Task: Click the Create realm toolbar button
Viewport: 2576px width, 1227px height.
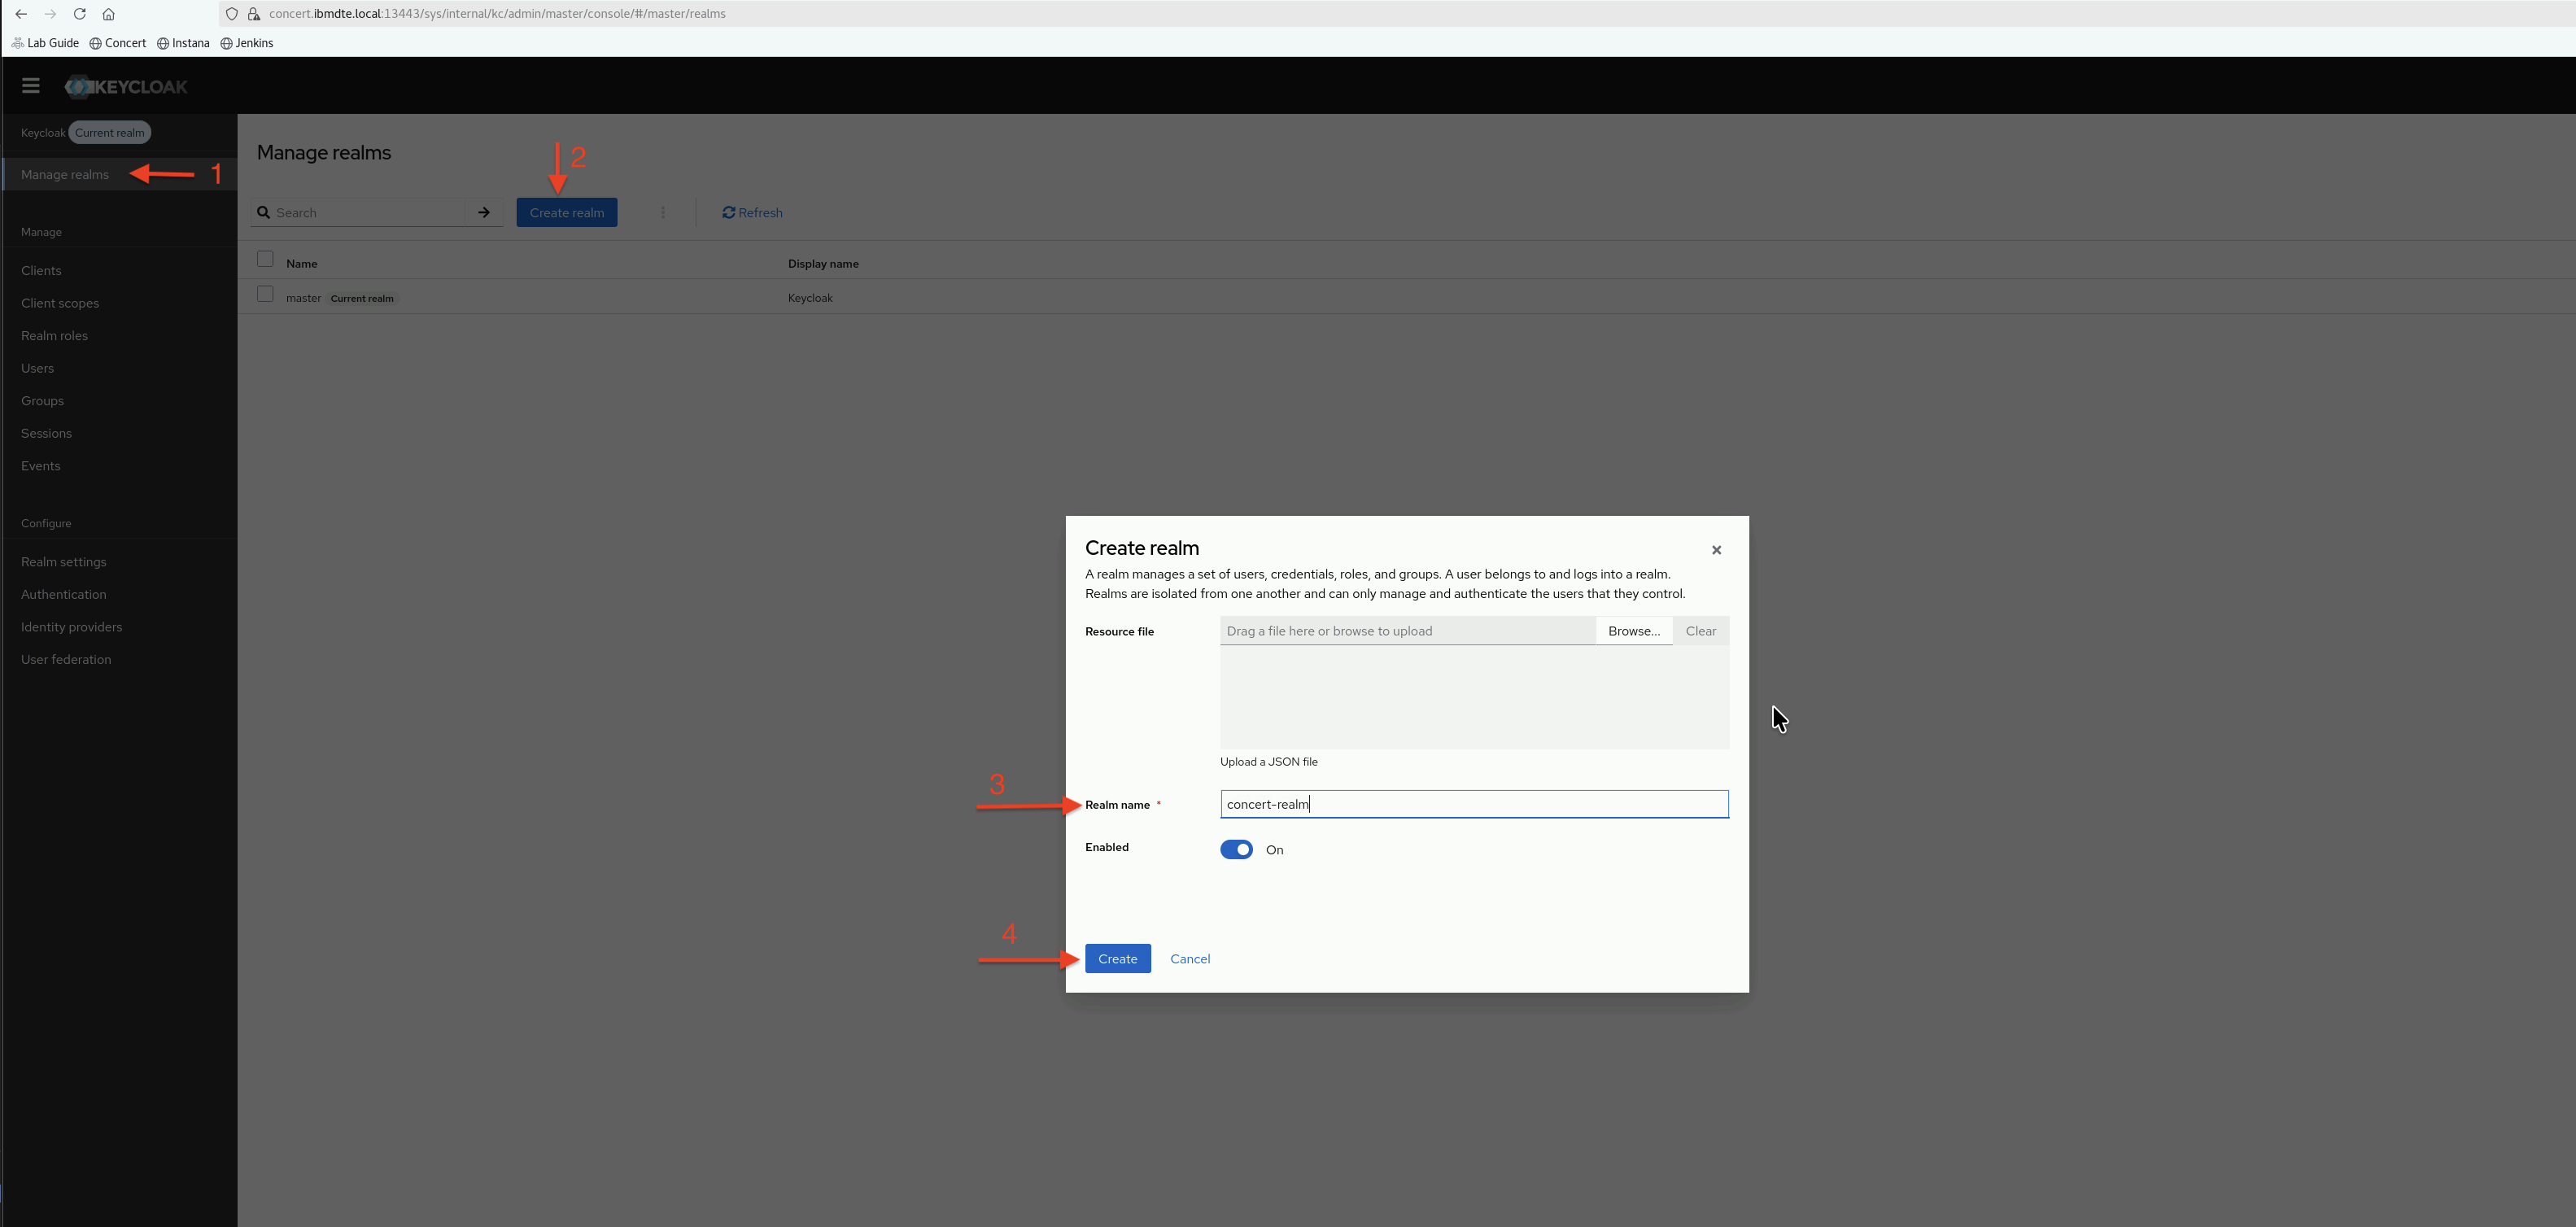Action: (x=567, y=213)
